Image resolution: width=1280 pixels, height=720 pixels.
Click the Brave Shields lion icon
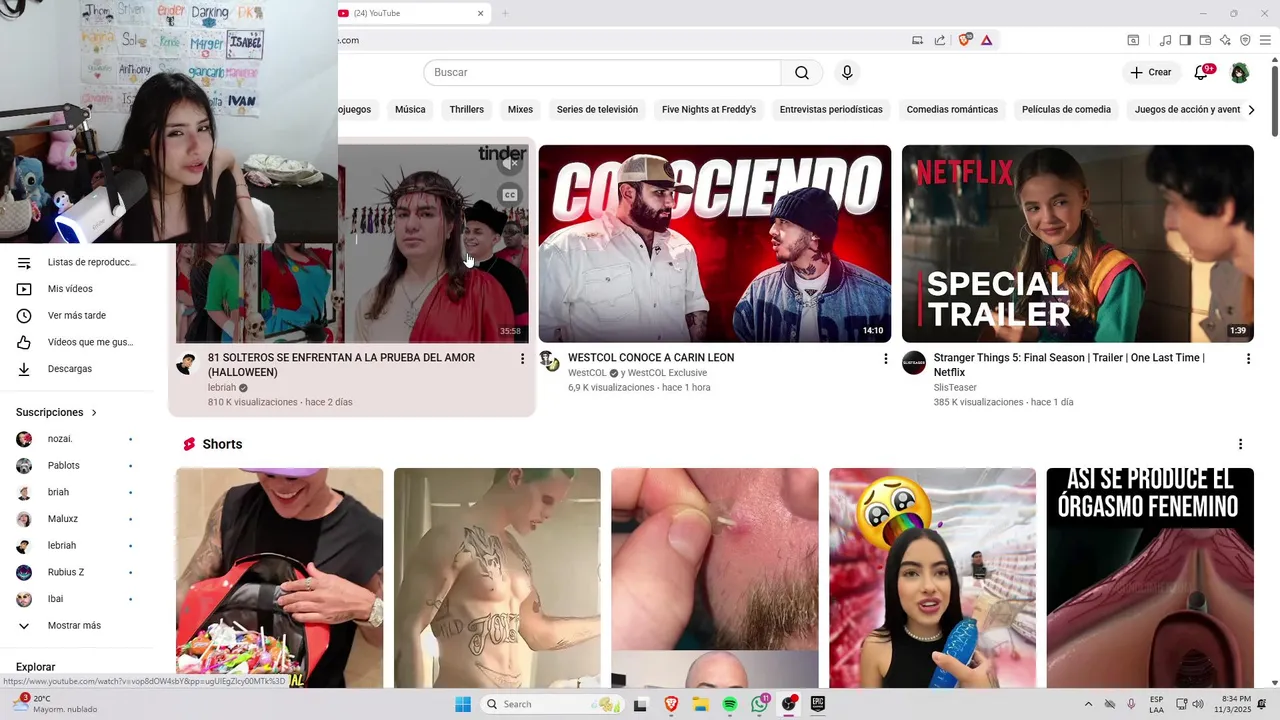tap(965, 40)
